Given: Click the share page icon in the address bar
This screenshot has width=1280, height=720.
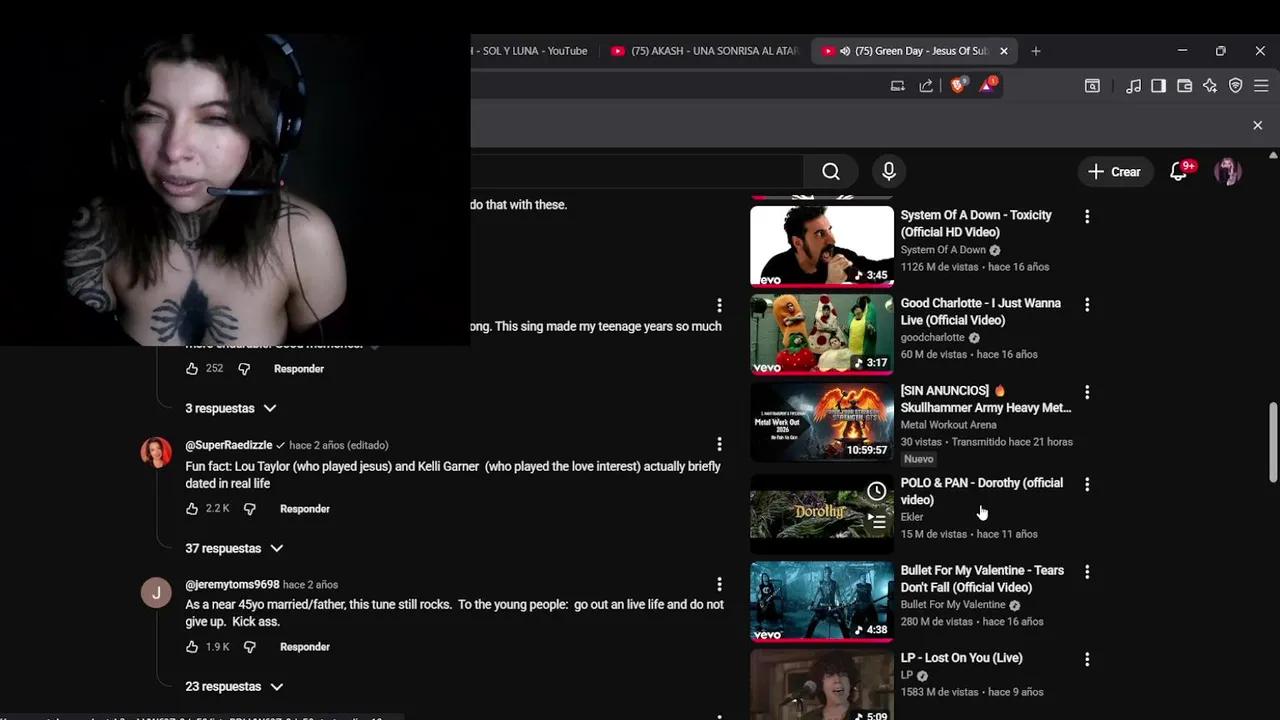Looking at the screenshot, I should point(926,86).
